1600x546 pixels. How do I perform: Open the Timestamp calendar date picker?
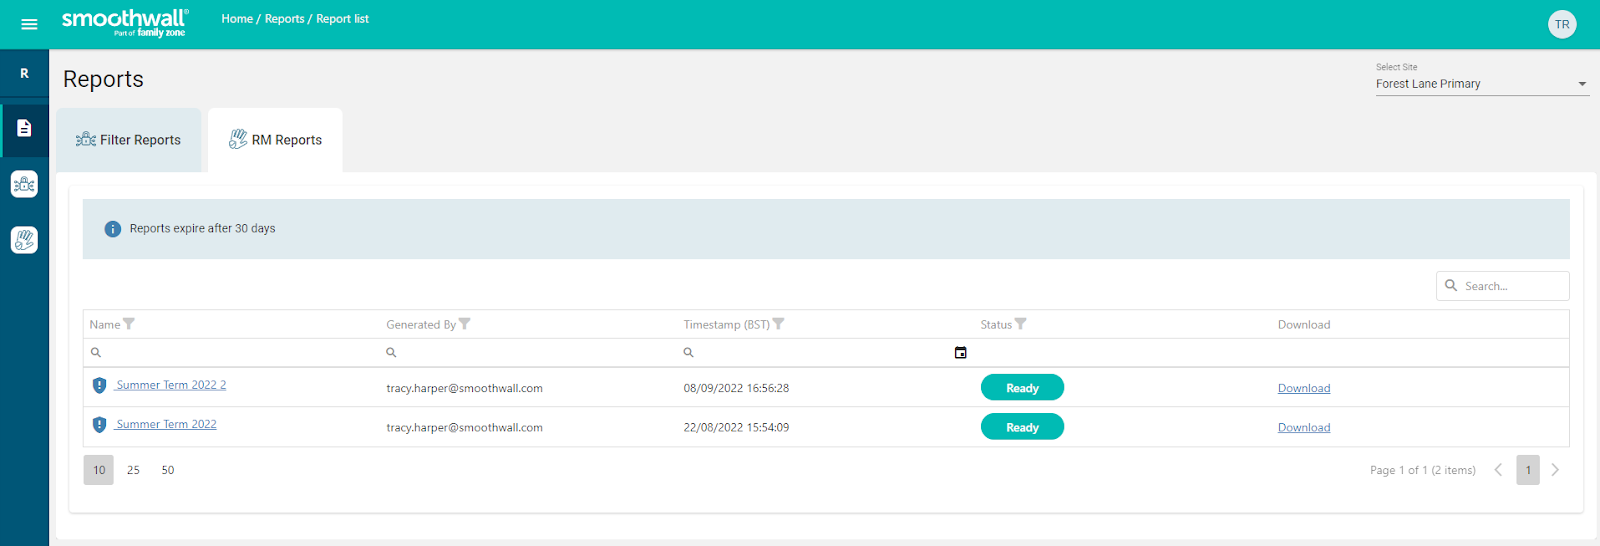point(960,353)
